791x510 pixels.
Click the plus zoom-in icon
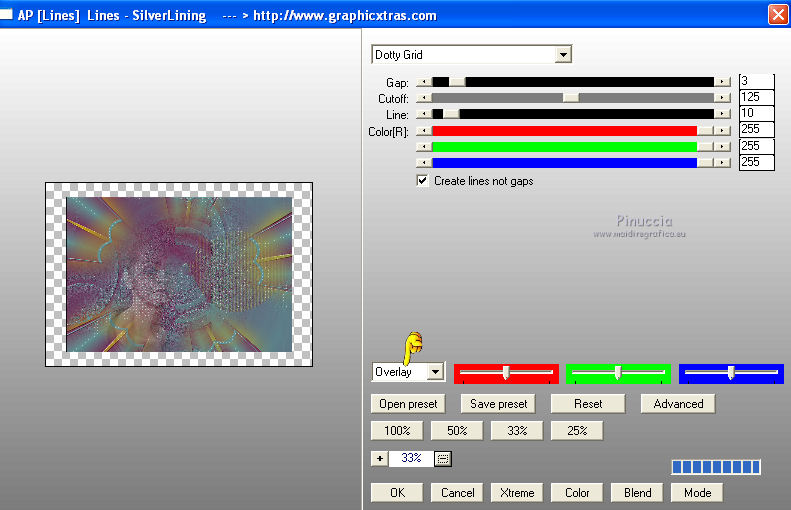pyautogui.click(x=379, y=458)
